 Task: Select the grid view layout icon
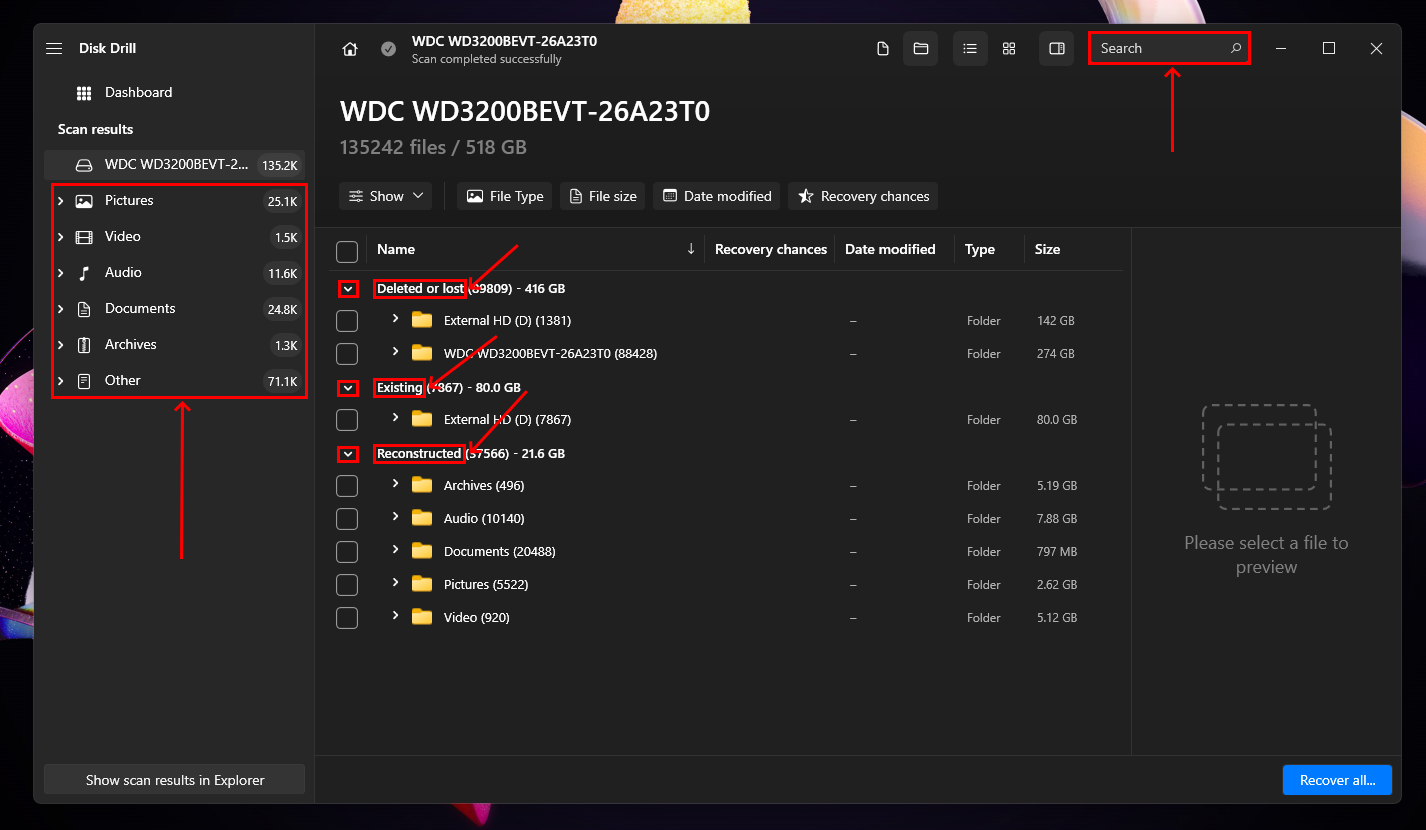1009,49
